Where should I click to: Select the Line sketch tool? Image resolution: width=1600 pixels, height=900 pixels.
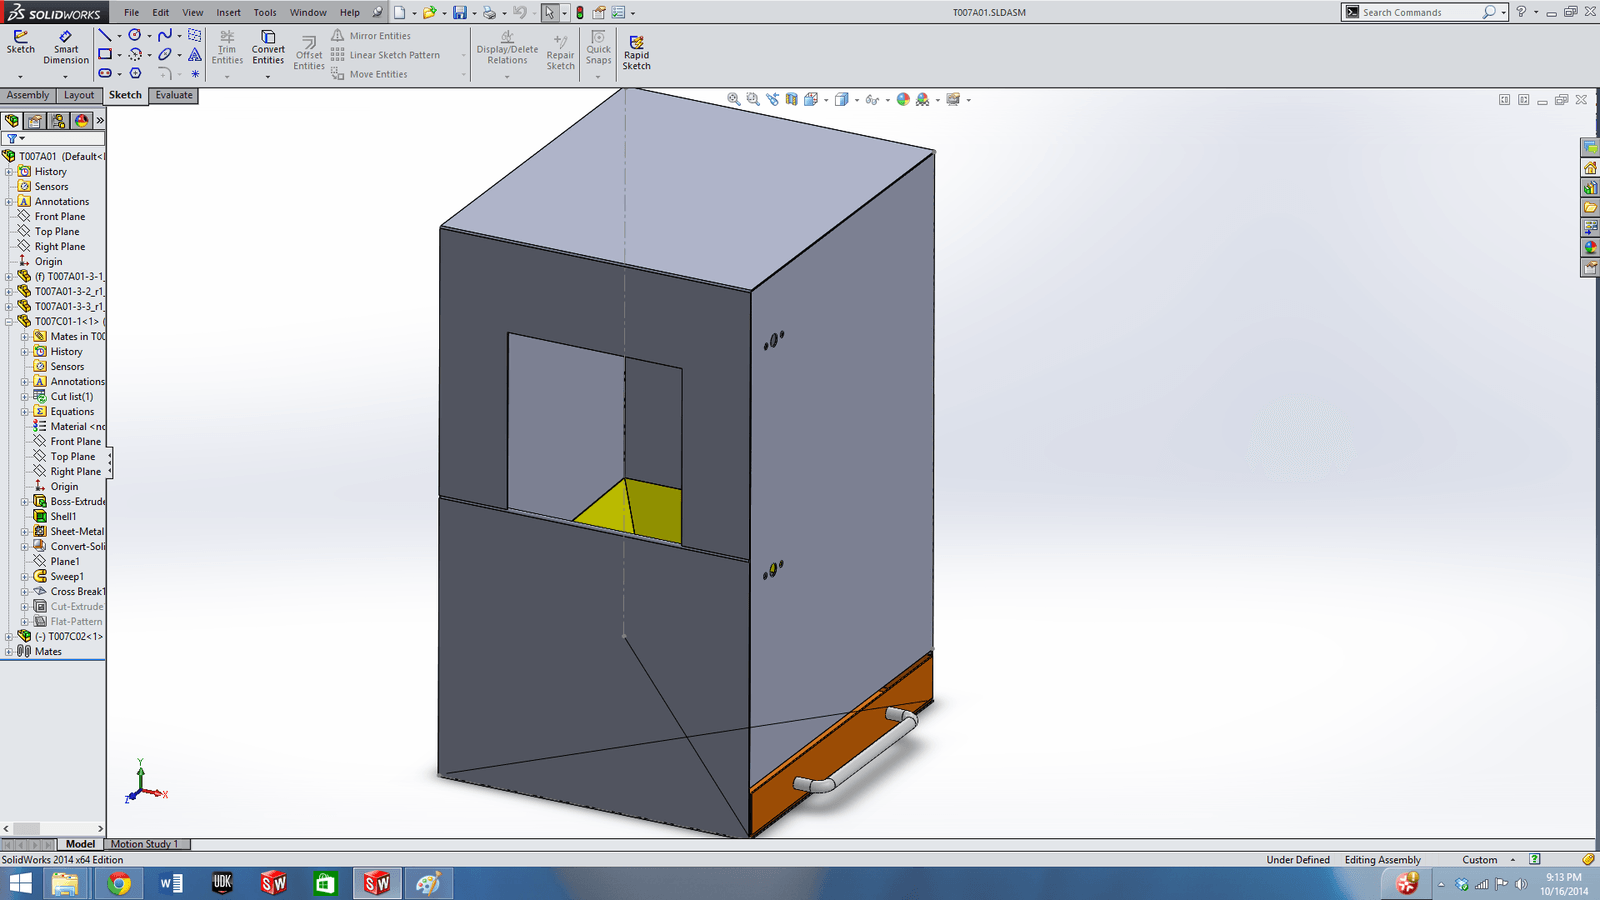[x=105, y=35]
